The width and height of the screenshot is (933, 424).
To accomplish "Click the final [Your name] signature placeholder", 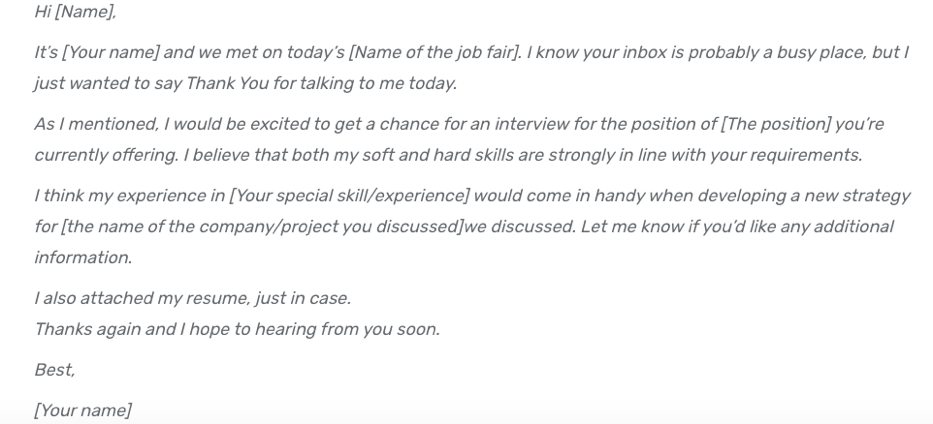I will (82, 411).
